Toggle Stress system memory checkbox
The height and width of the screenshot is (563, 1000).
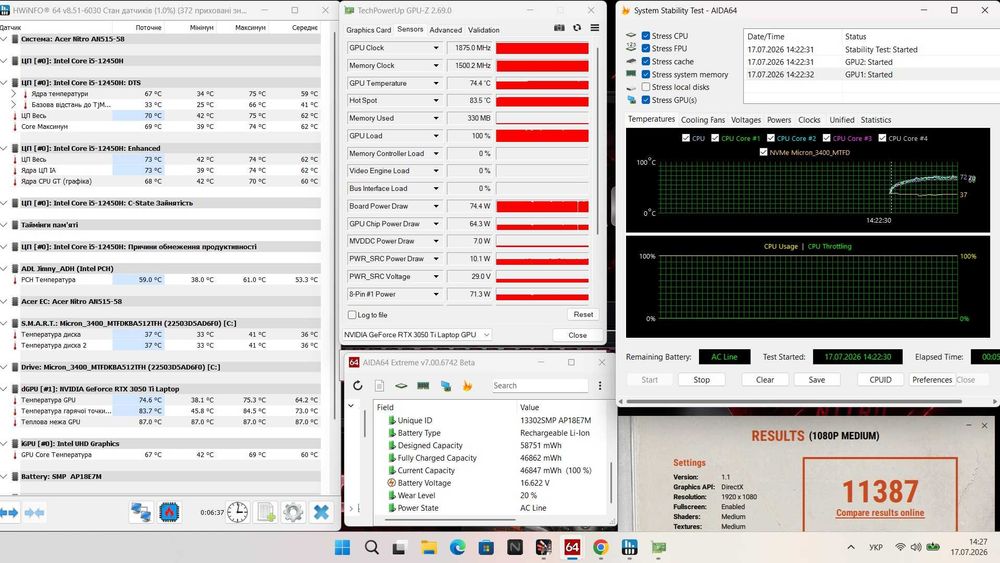tap(646, 75)
